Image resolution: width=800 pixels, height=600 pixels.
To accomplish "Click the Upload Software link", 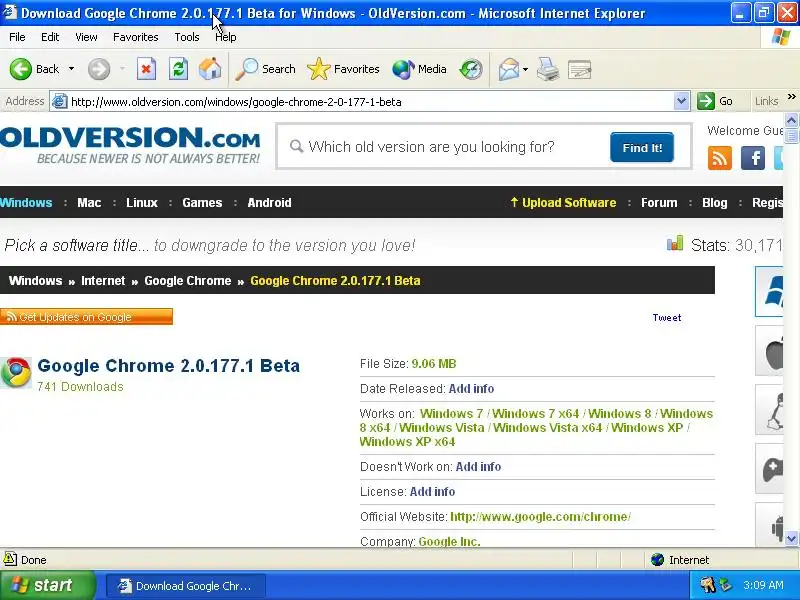I will tap(563, 203).
